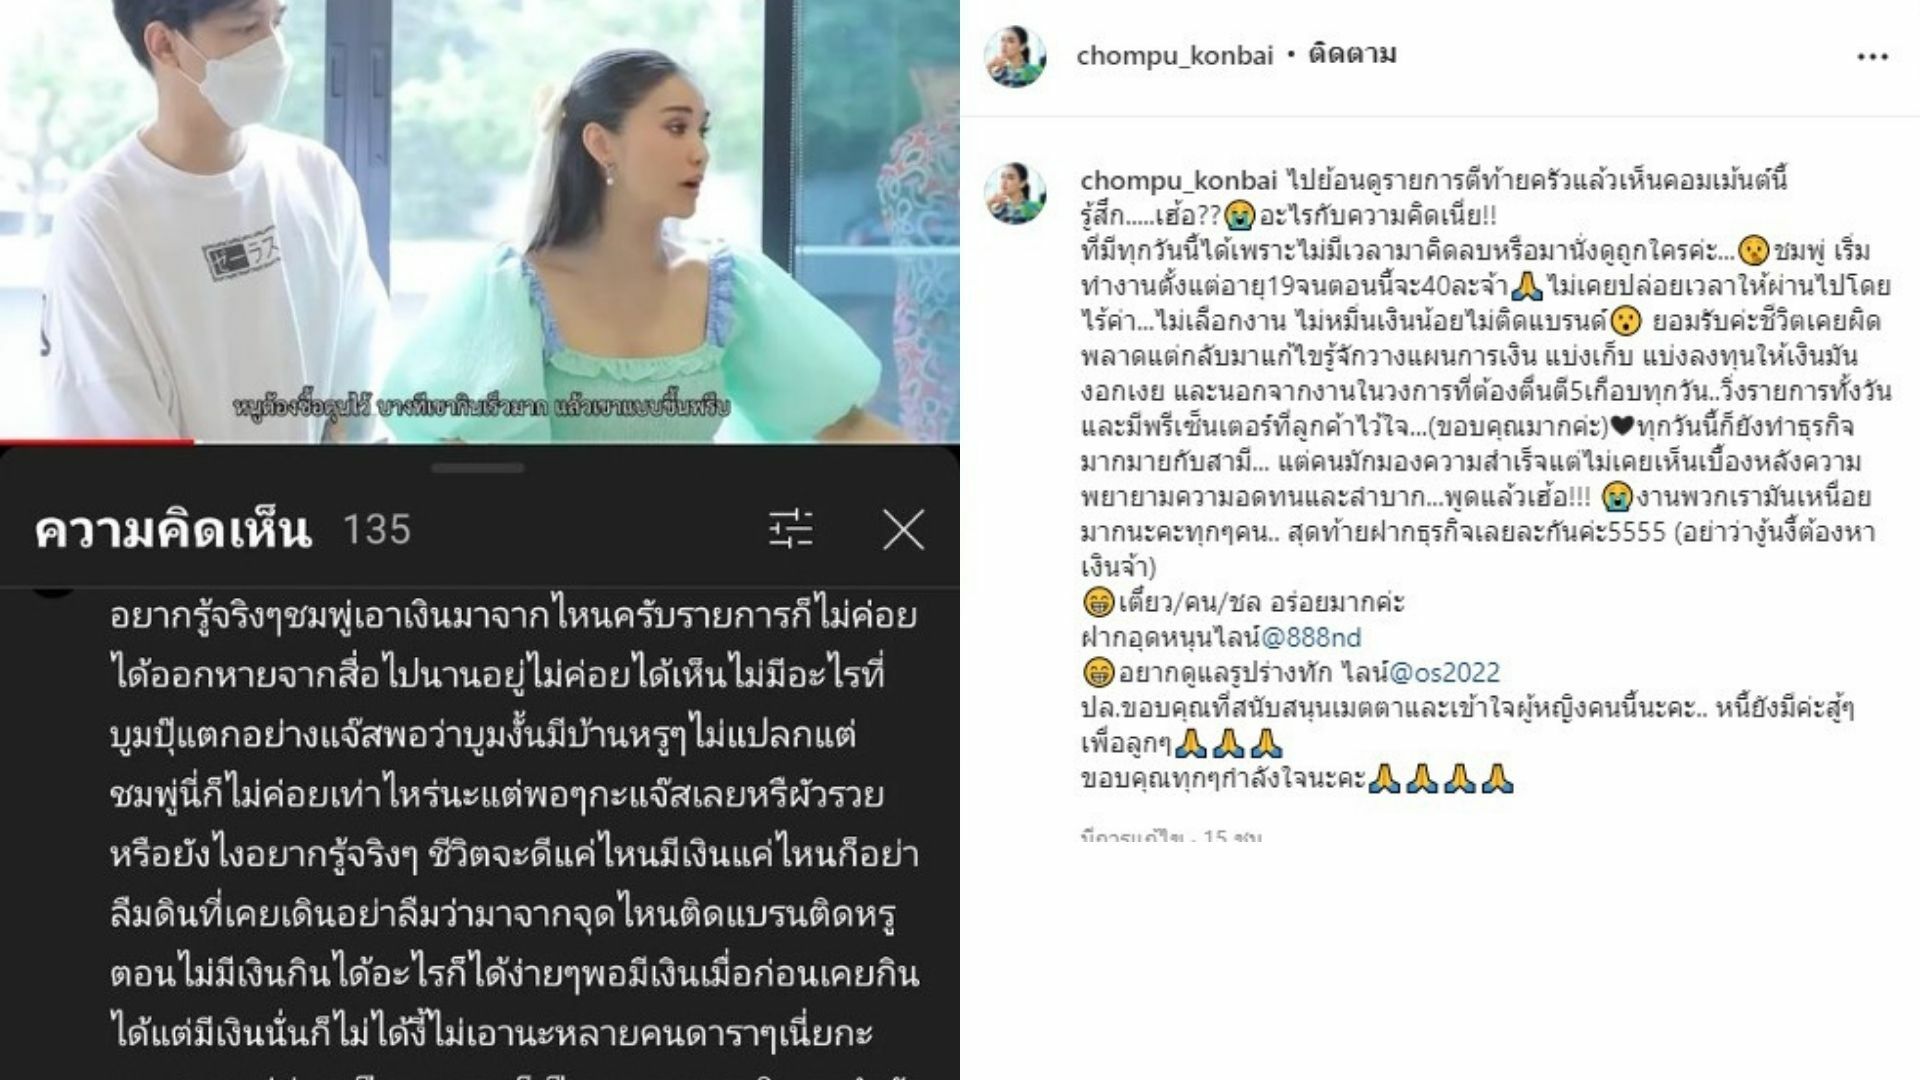Viewport: 1920px width, 1080px height.
Task: Click the comments panel drag handle
Action: [x=478, y=467]
